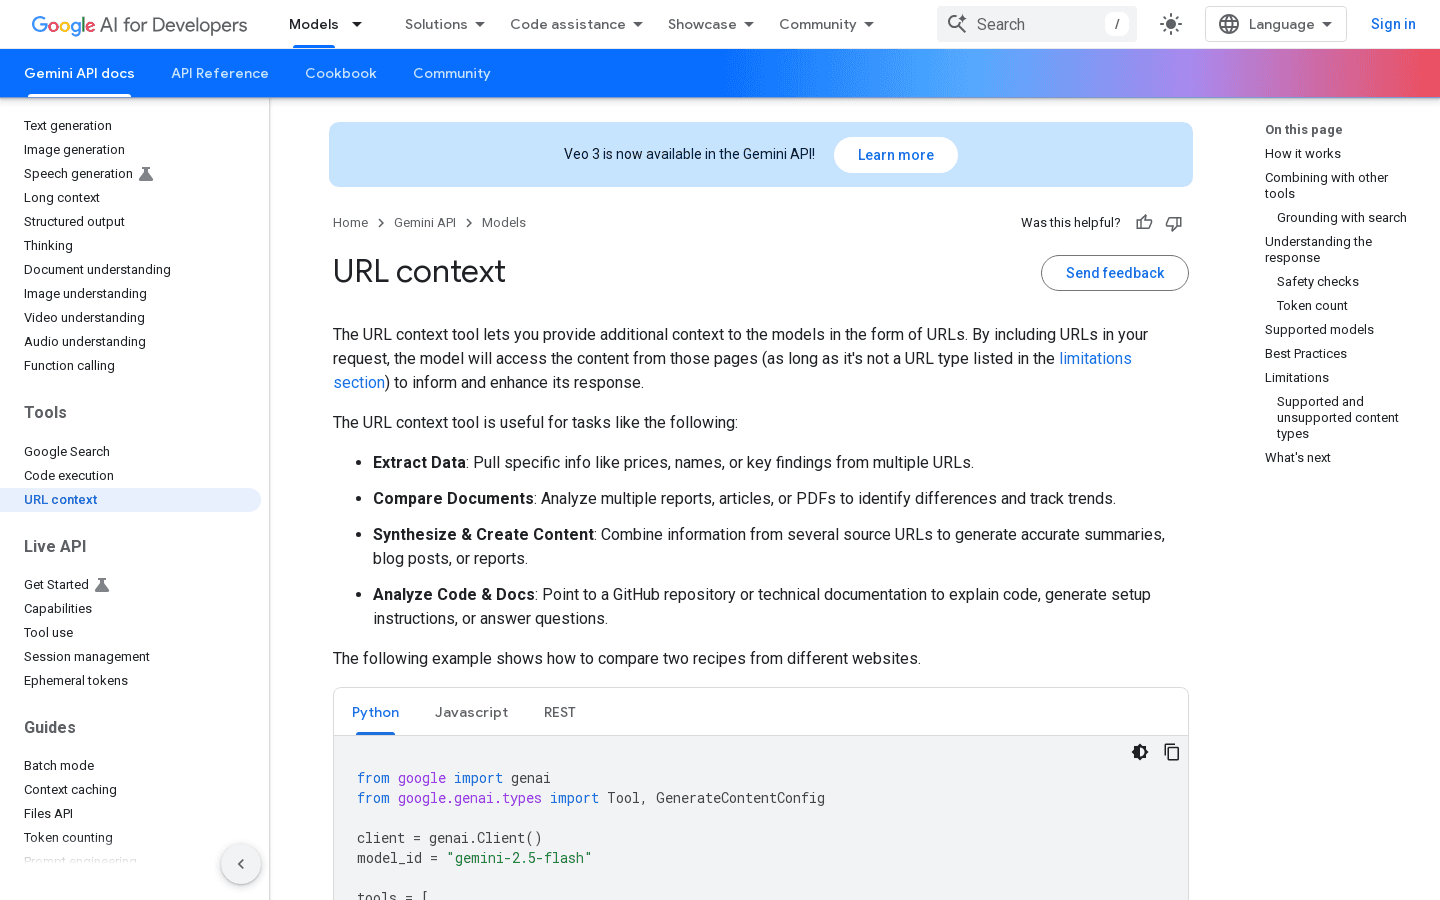The image size is (1440, 900).
Task: Switch to the Gemini API docs tab
Action: [x=79, y=73]
